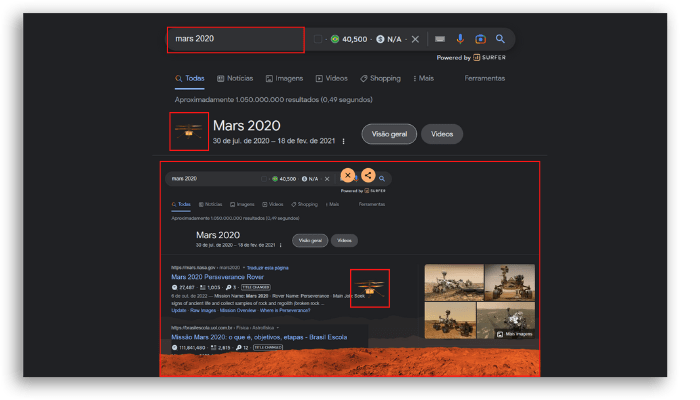Tick the Surfer checkbox in the top search bar

coord(317,39)
